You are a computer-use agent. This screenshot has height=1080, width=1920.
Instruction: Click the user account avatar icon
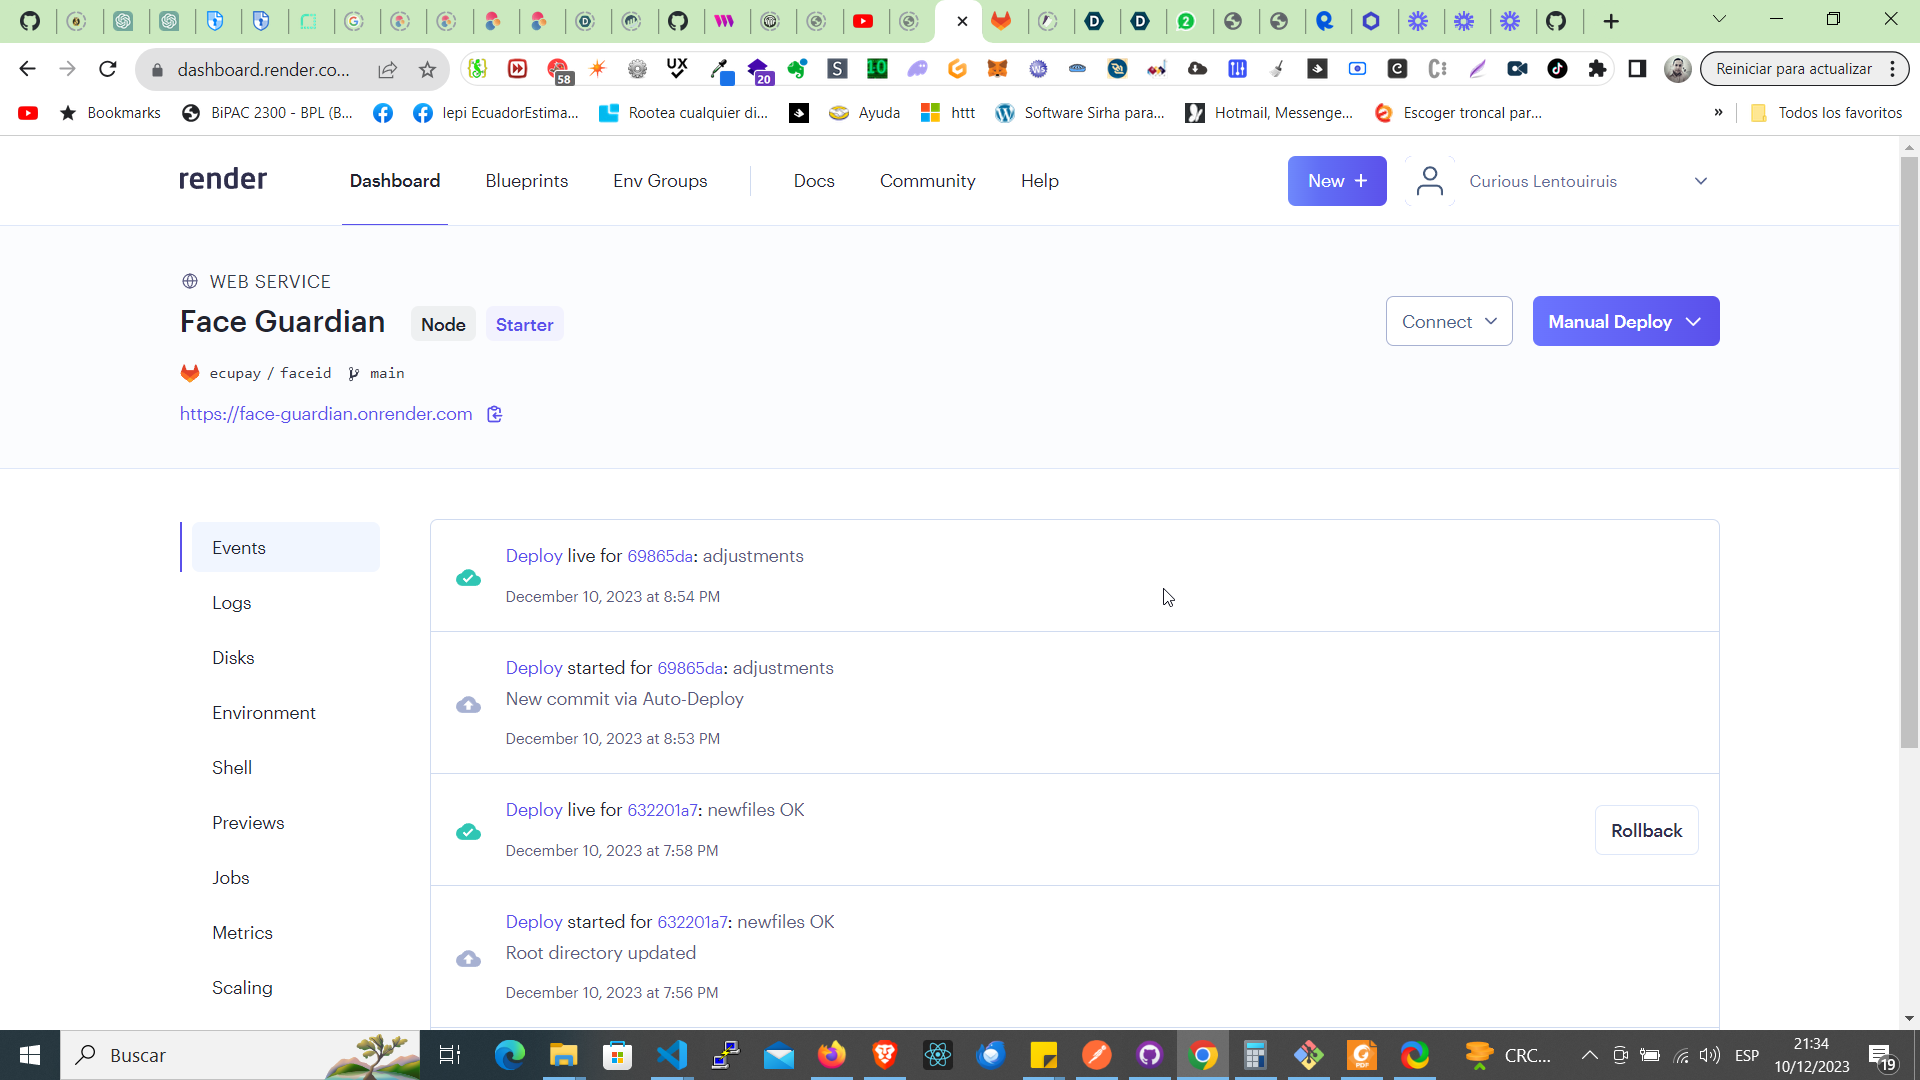(1430, 181)
